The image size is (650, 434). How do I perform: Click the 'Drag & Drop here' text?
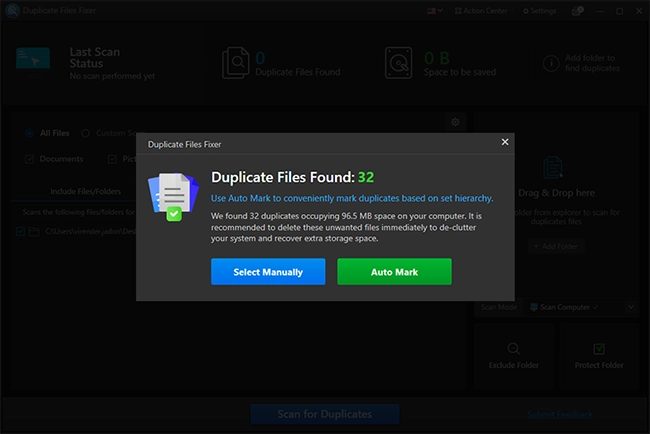pos(556,193)
